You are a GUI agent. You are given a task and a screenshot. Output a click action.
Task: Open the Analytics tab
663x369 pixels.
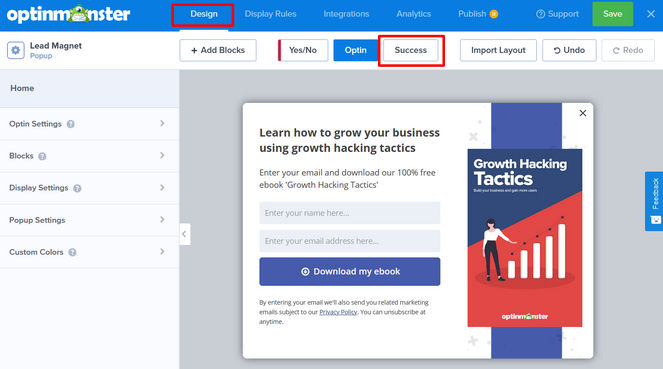pyautogui.click(x=414, y=14)
